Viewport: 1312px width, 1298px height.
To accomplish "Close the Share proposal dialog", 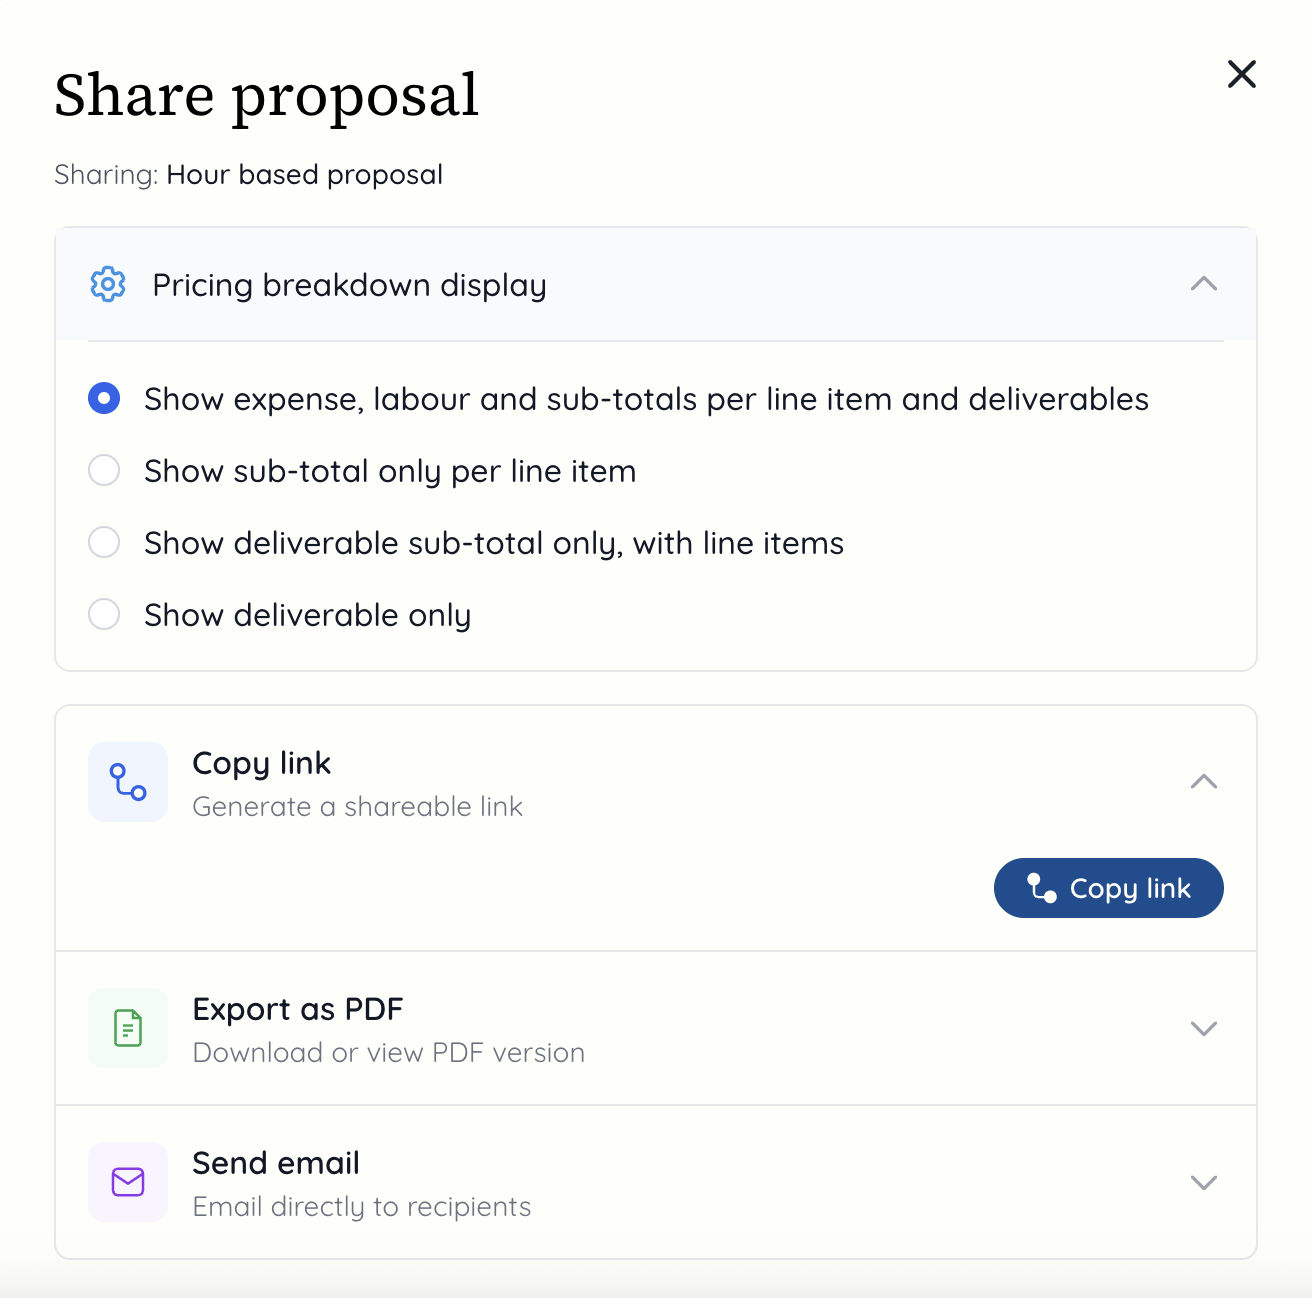I will coord(1241,74).
